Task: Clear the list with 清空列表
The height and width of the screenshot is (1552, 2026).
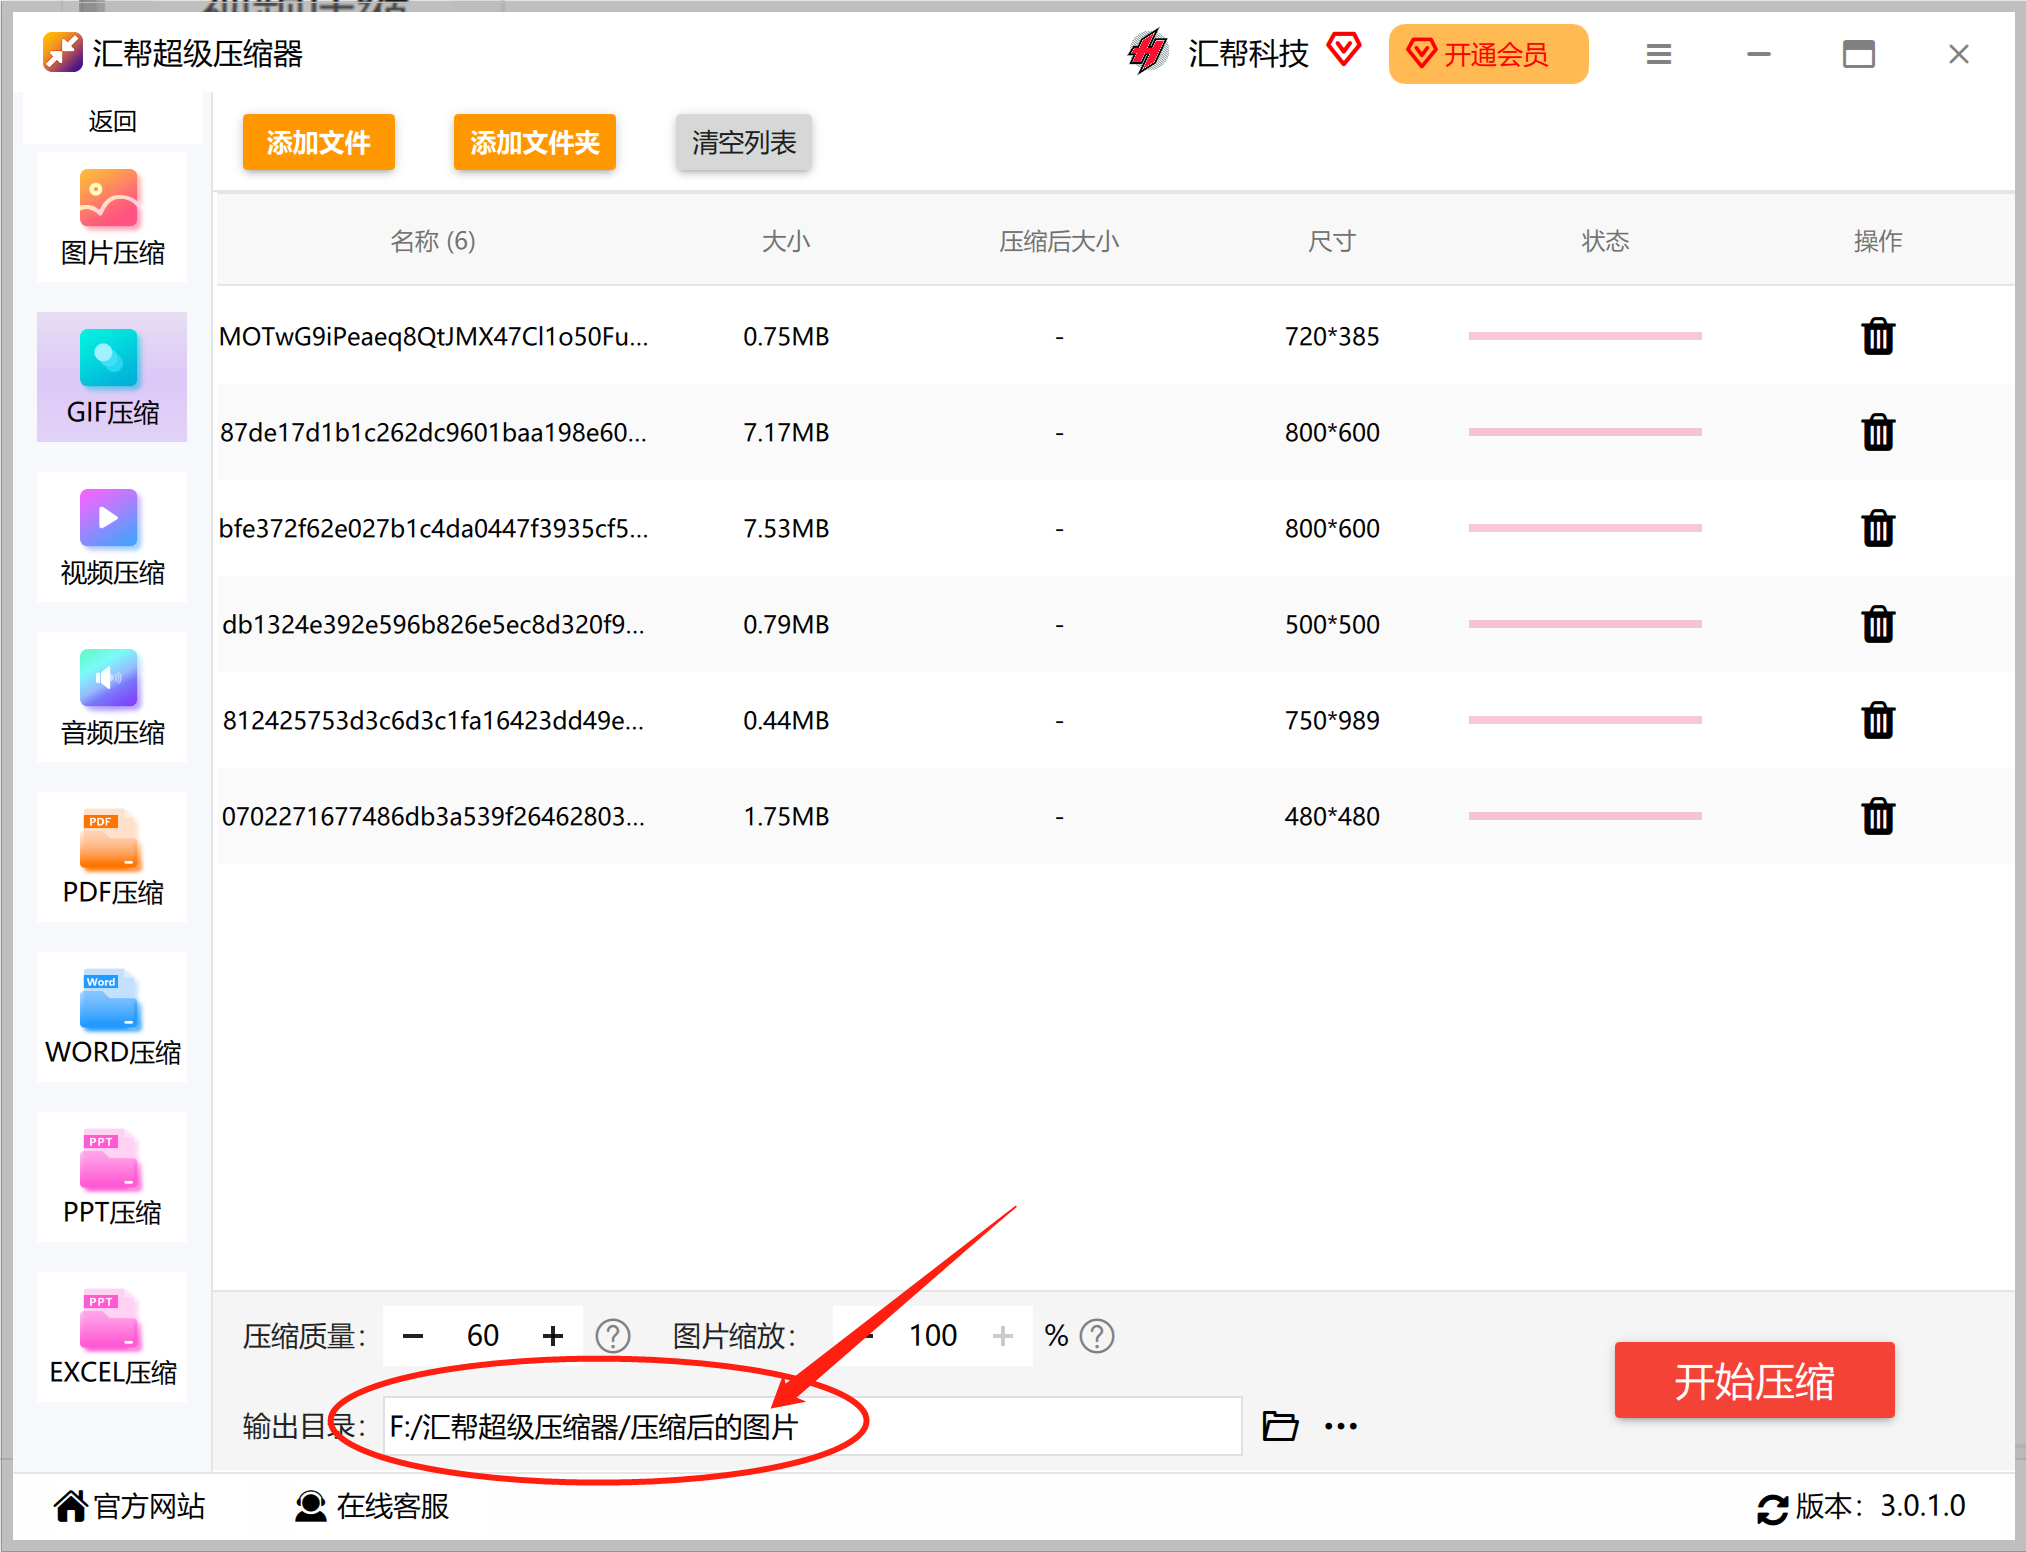Action: pyautogui.click(x=744, y=142)
